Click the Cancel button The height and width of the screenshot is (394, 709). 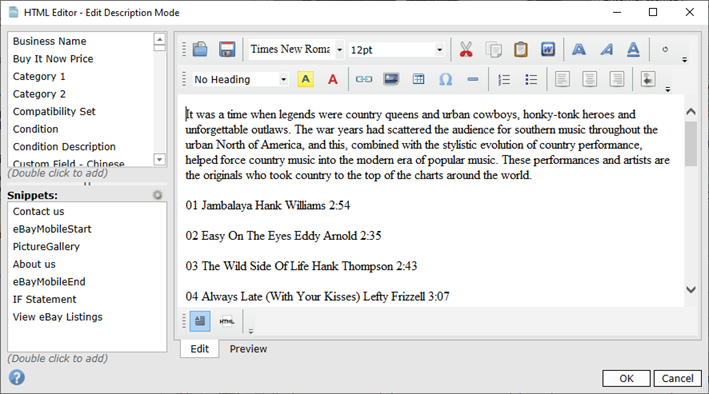click(x=677, y=378)
